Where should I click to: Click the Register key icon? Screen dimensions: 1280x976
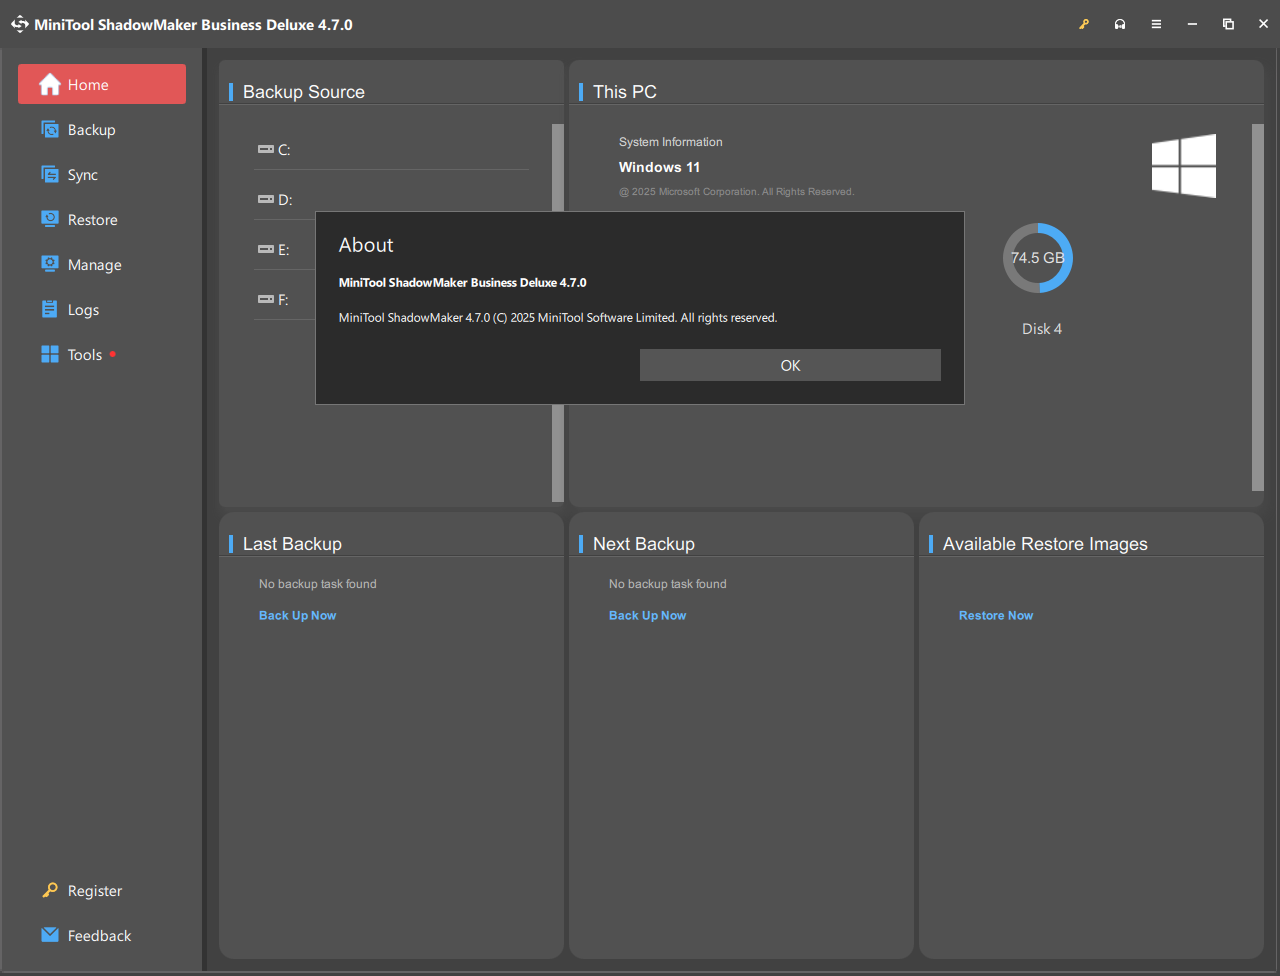pos(50,890)
